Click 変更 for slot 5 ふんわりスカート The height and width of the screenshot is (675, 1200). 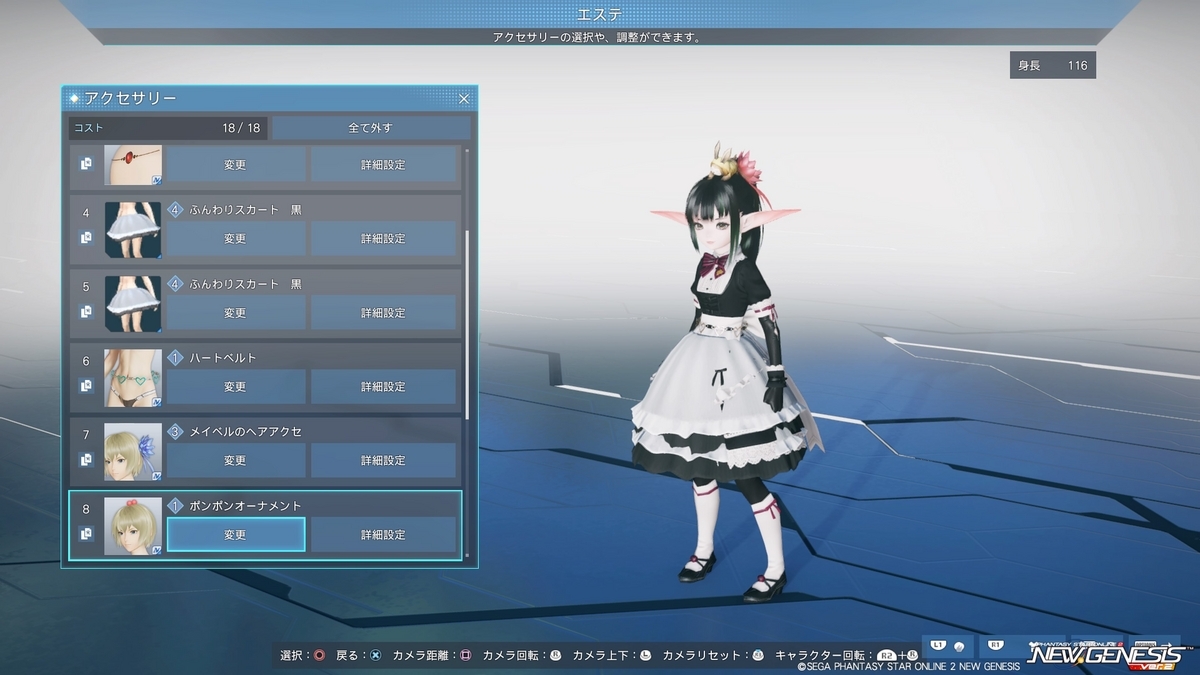(235, 313)
